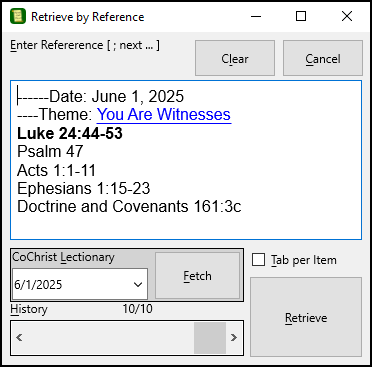Viewport: 372px width, 367px height.
Task: Click the empty history track area
Action: 111,338
